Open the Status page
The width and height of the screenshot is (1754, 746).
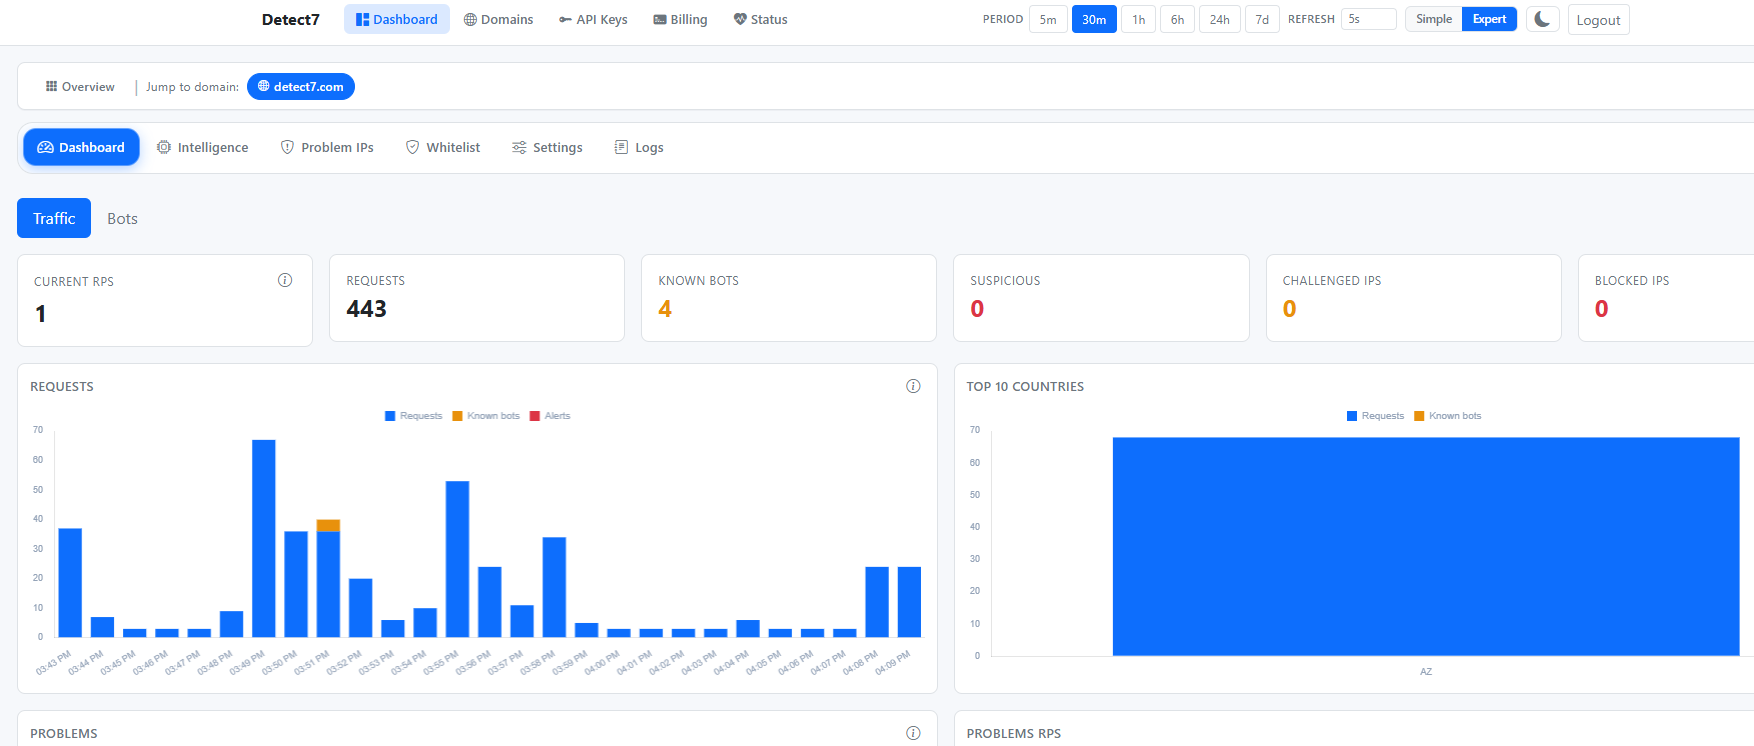coord(761,19)
